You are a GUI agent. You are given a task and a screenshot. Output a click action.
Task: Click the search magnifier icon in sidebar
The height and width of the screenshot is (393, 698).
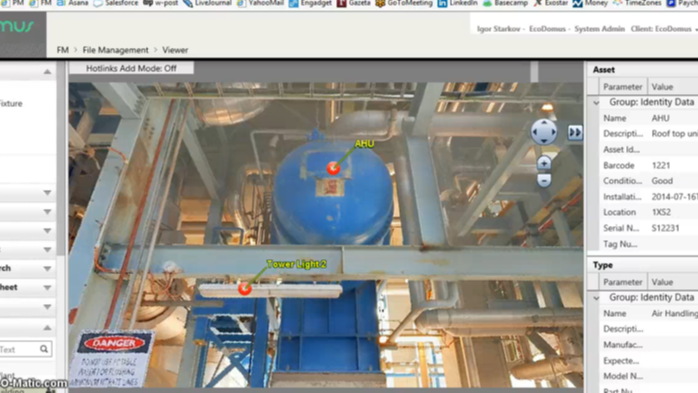click(44, 349)
